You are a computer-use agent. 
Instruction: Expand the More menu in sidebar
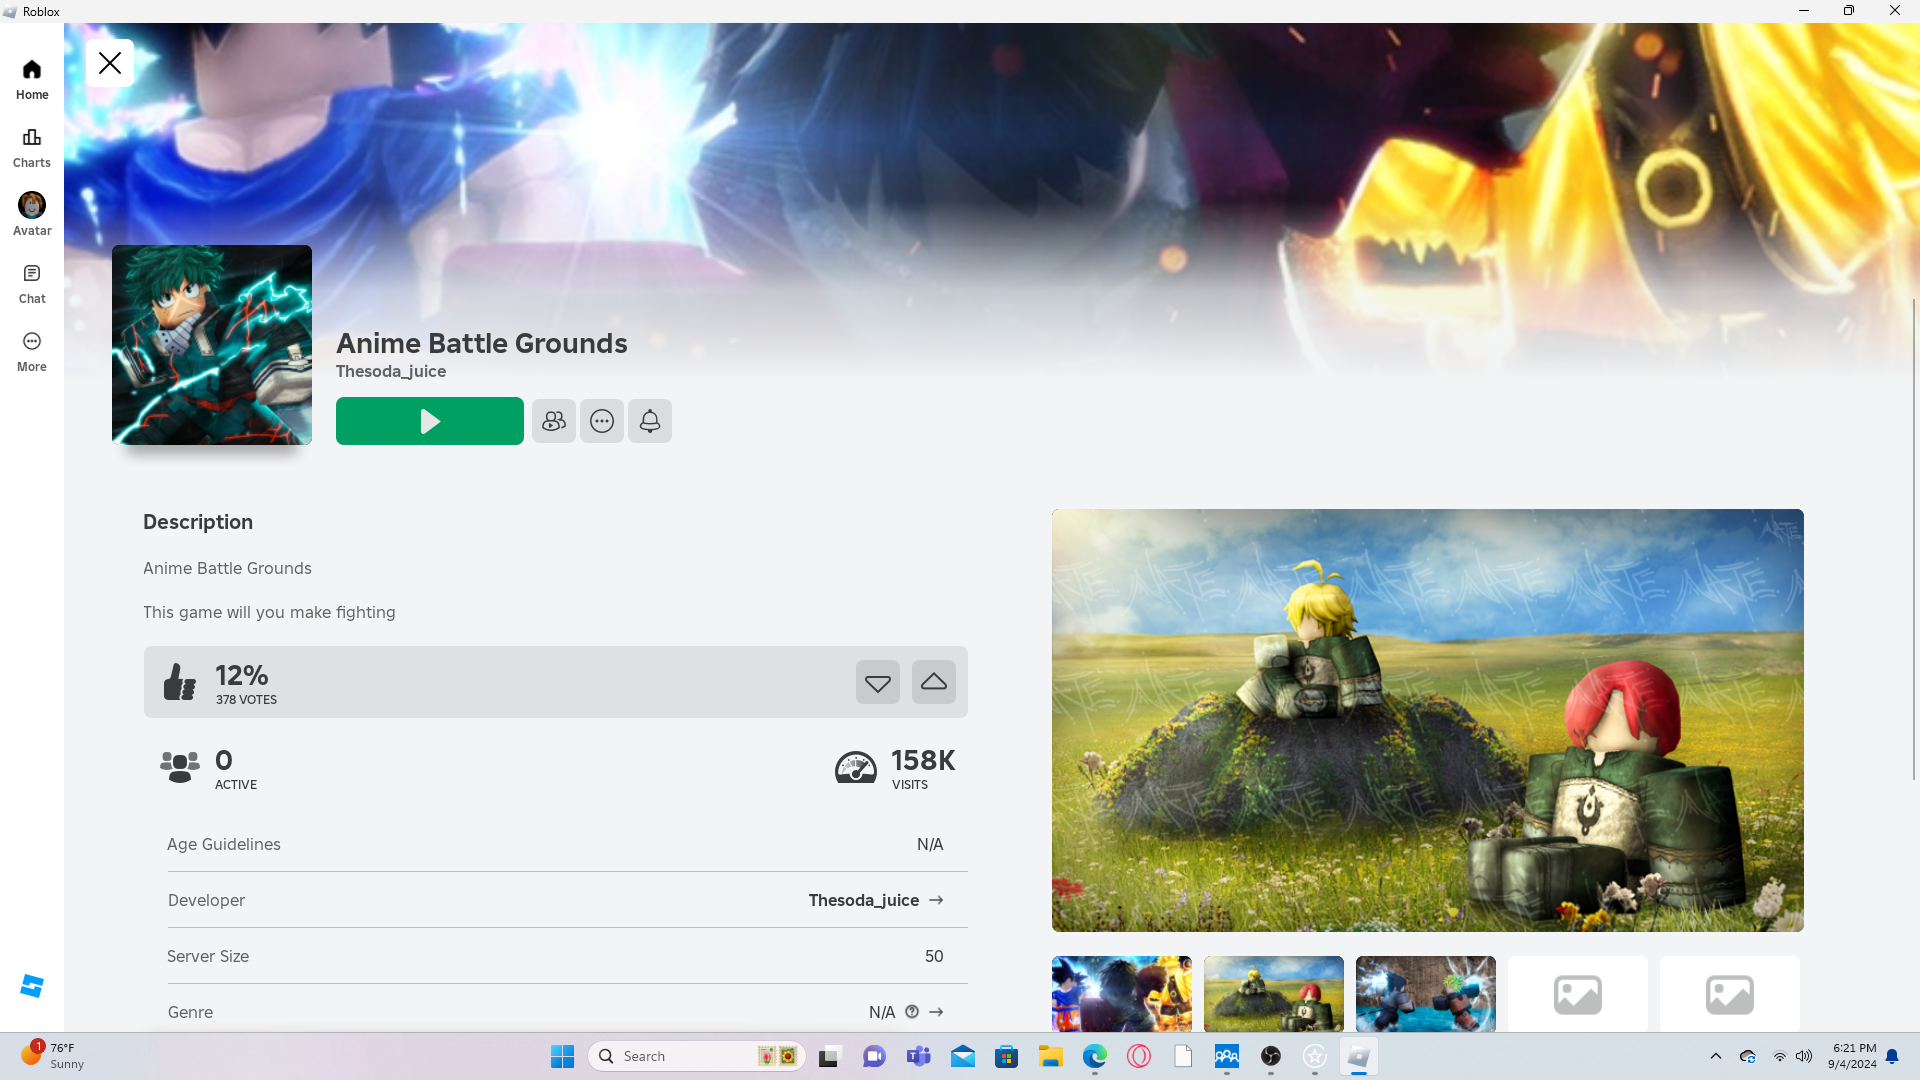click(x=32, y=351)
